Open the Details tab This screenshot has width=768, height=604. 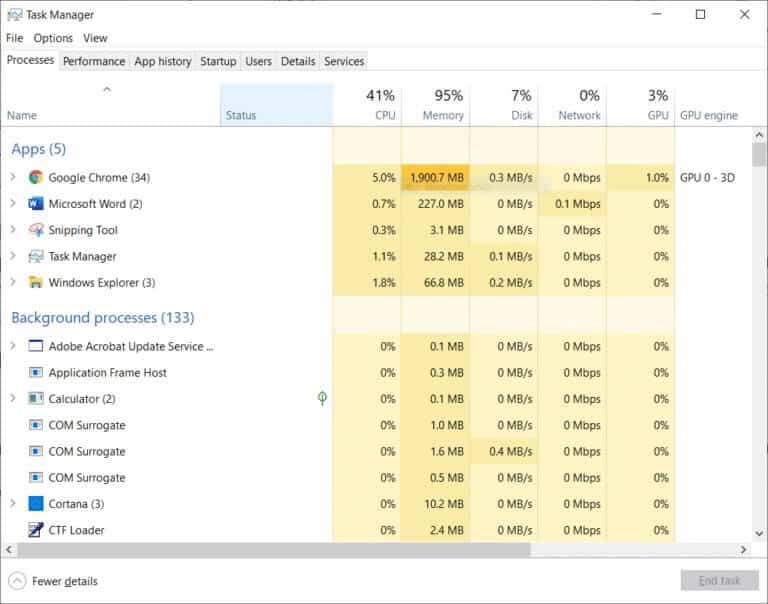tap(298, 61)
